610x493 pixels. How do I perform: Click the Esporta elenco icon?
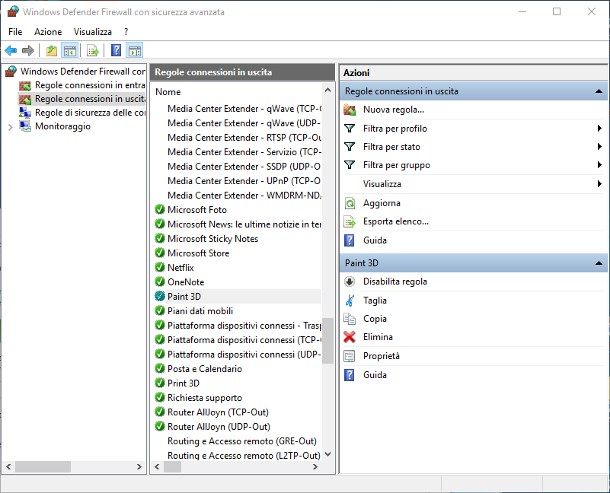click(x=350, y=222)
